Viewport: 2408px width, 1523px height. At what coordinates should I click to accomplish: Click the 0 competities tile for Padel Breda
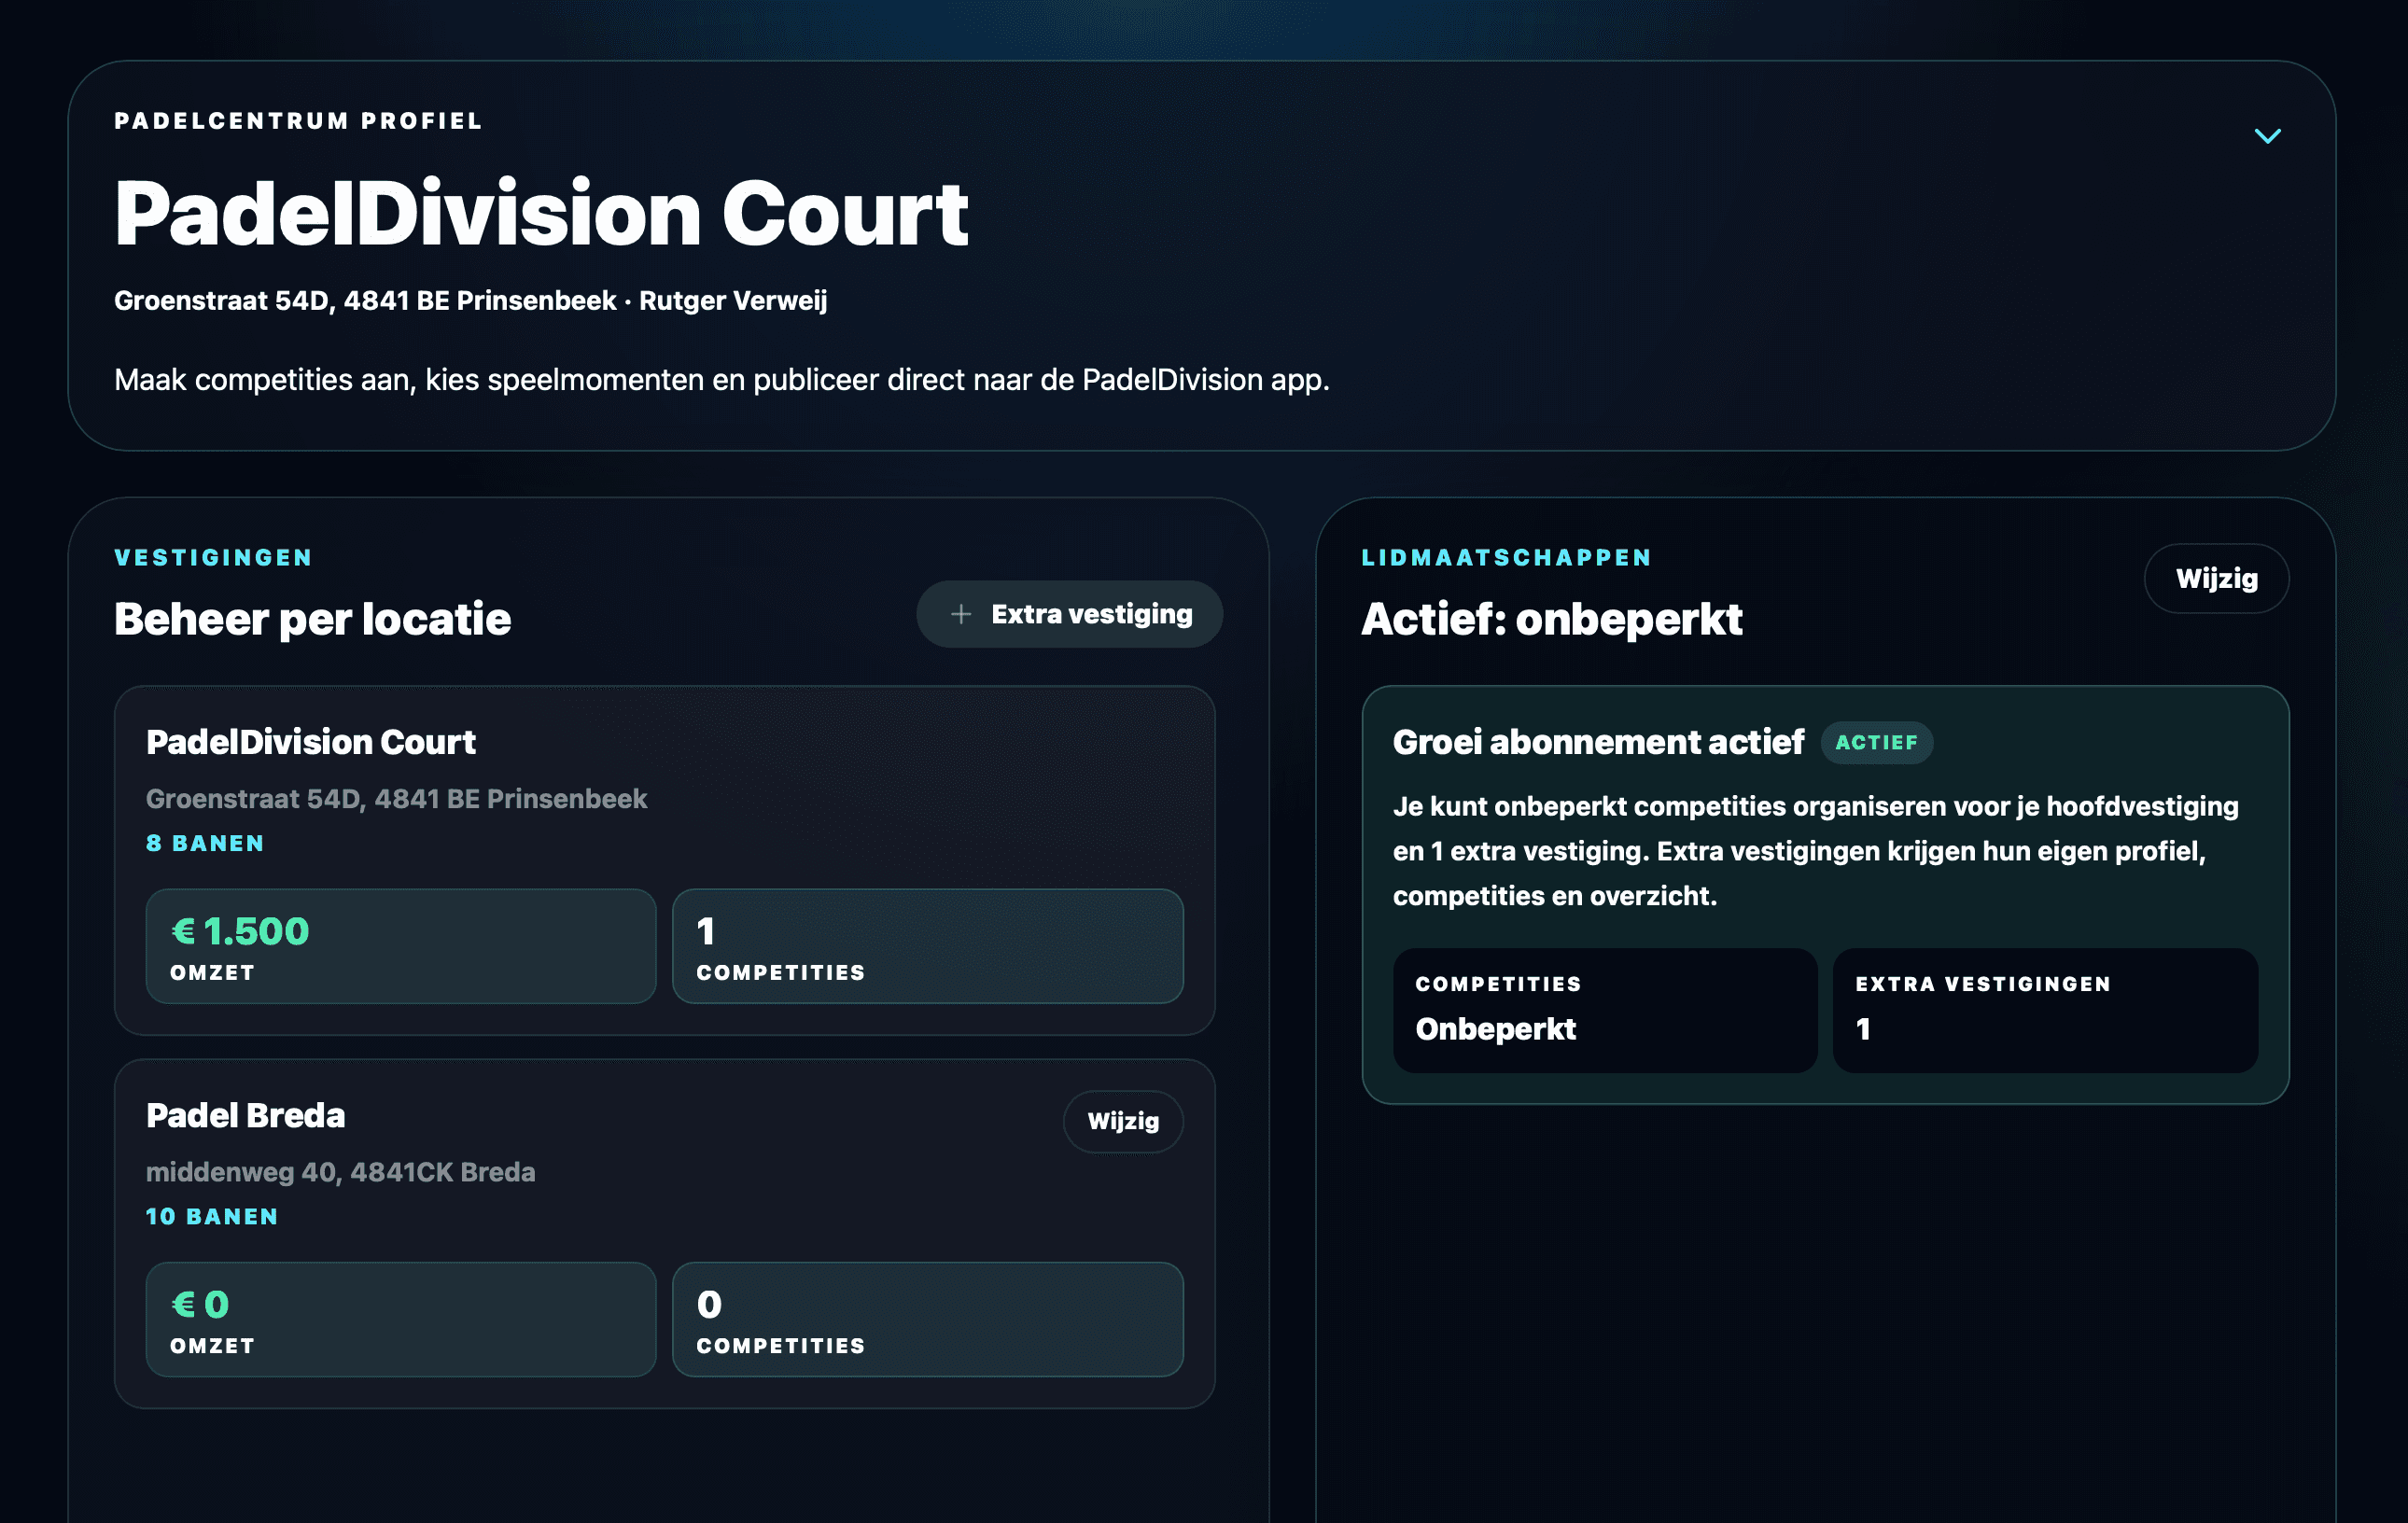(x=928, y=1319)
